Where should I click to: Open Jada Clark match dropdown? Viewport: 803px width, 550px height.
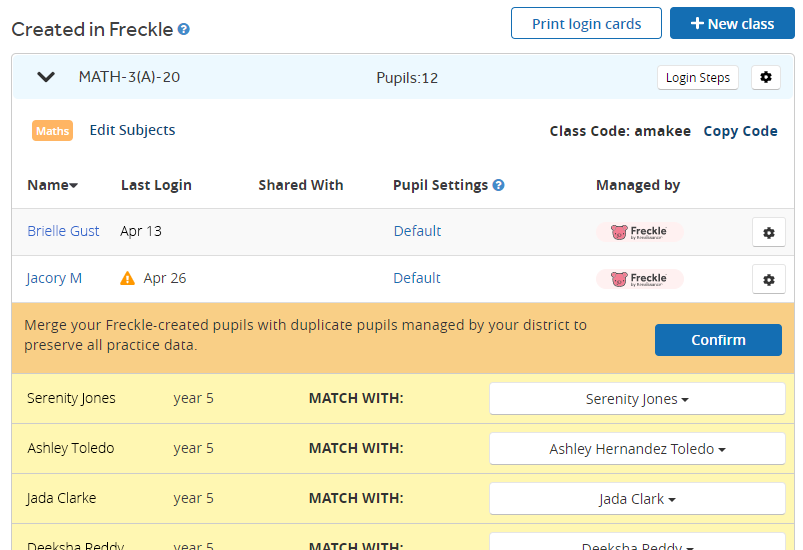pyautogui.click(x=637, y=498)
